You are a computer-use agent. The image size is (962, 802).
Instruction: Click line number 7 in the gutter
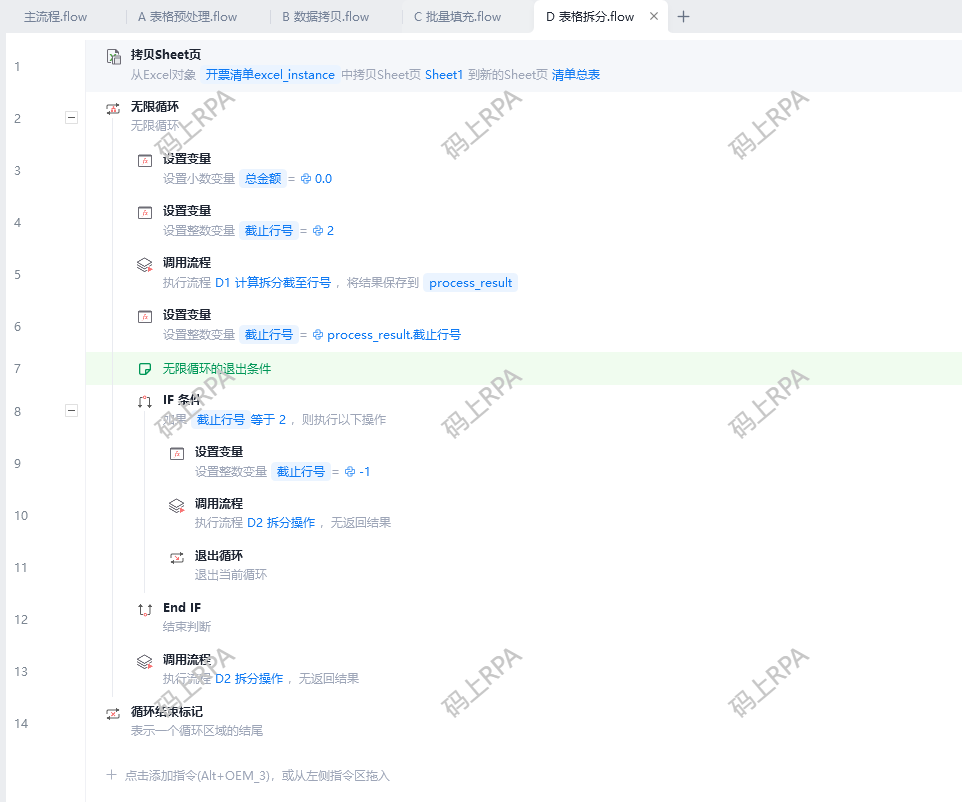coord(17,369)
